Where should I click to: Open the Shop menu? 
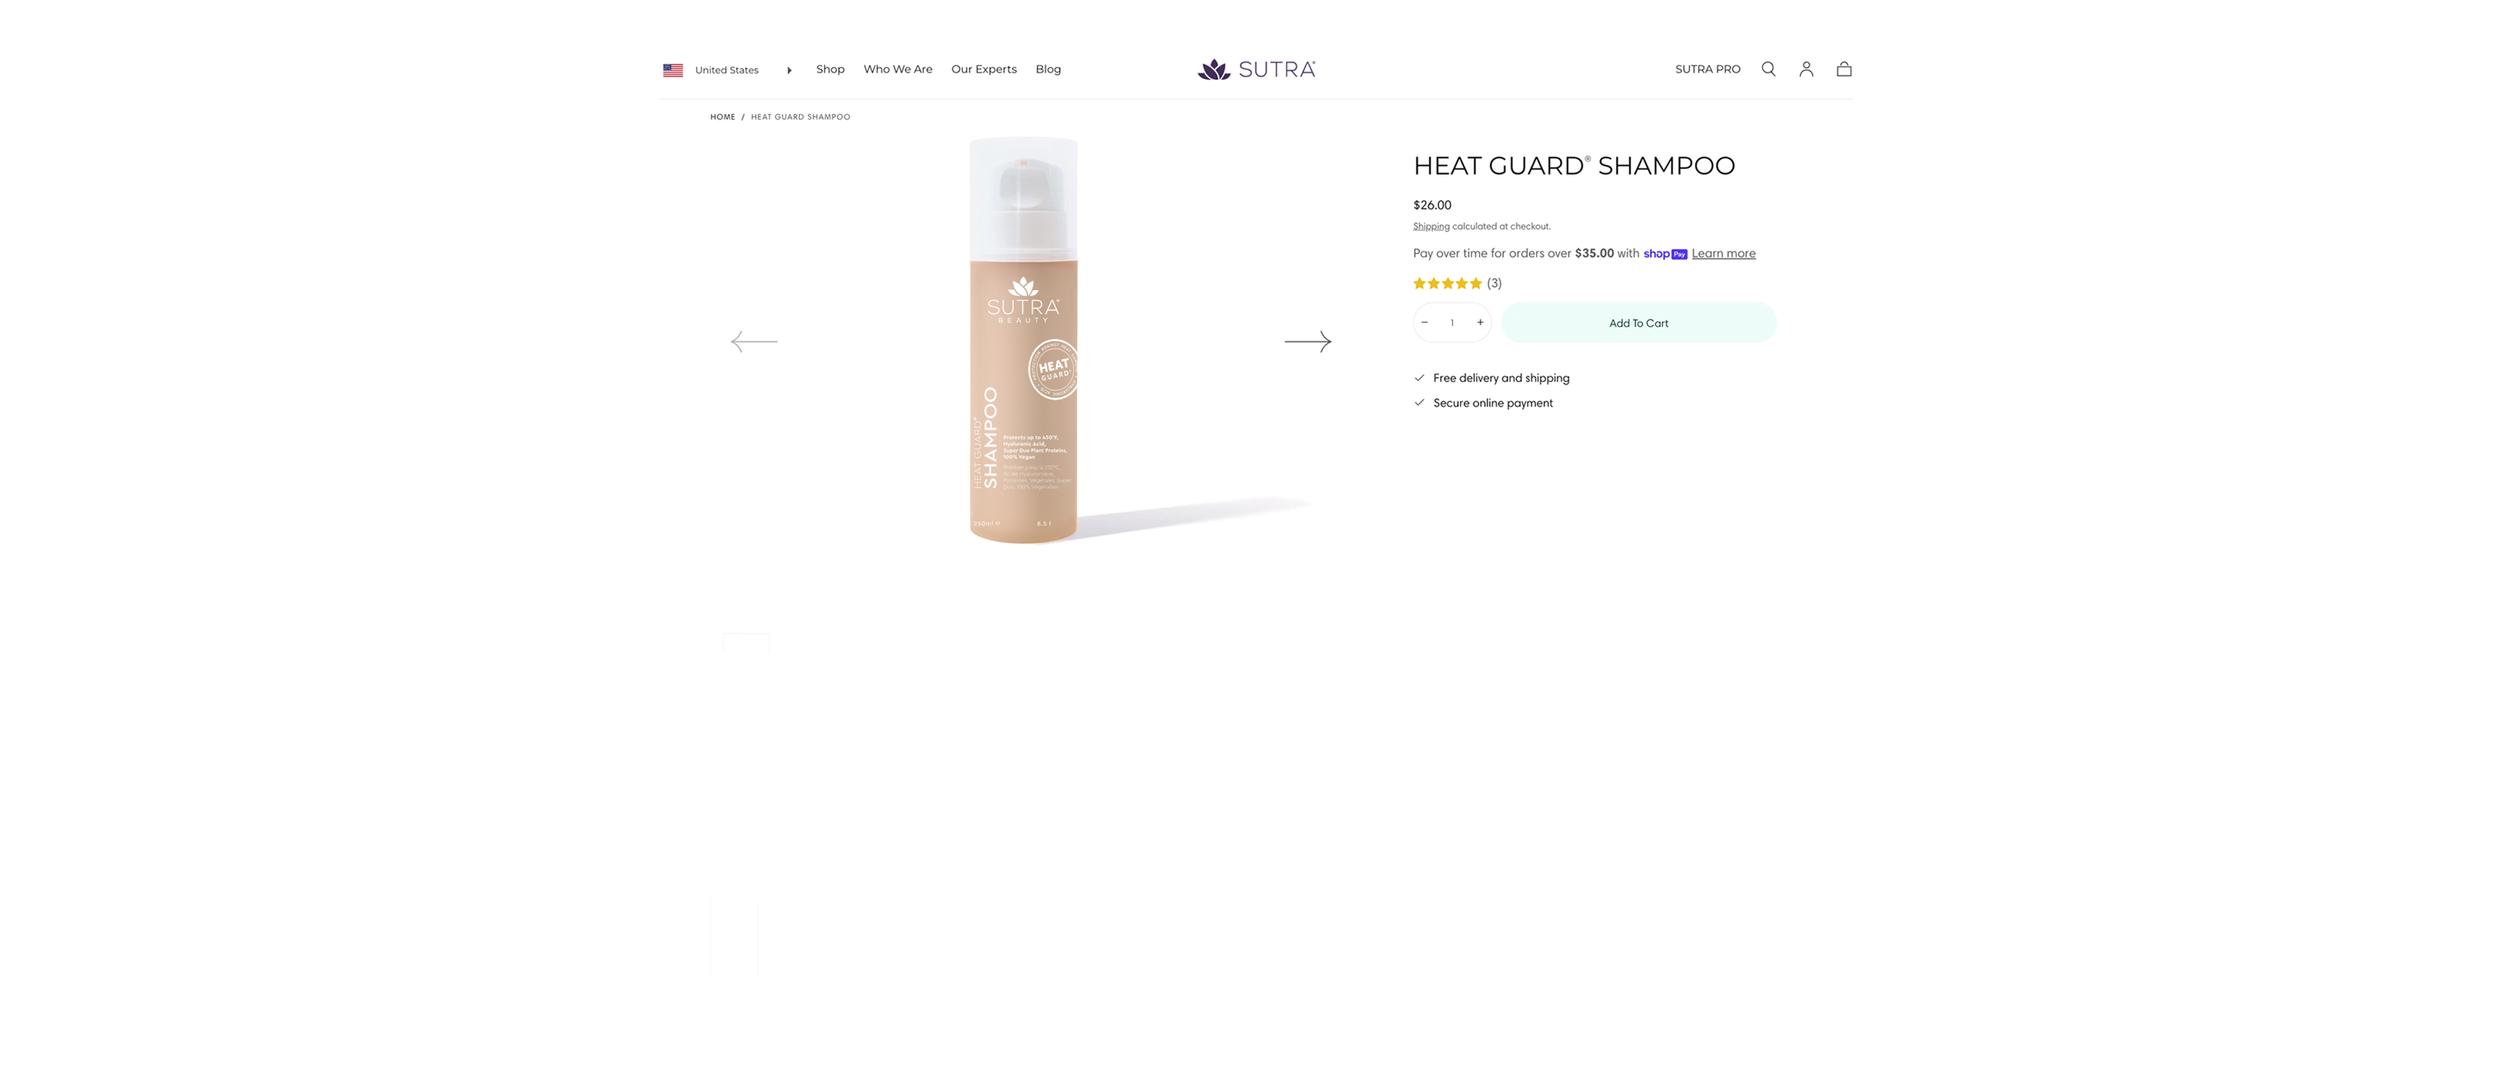click(830, 69)
